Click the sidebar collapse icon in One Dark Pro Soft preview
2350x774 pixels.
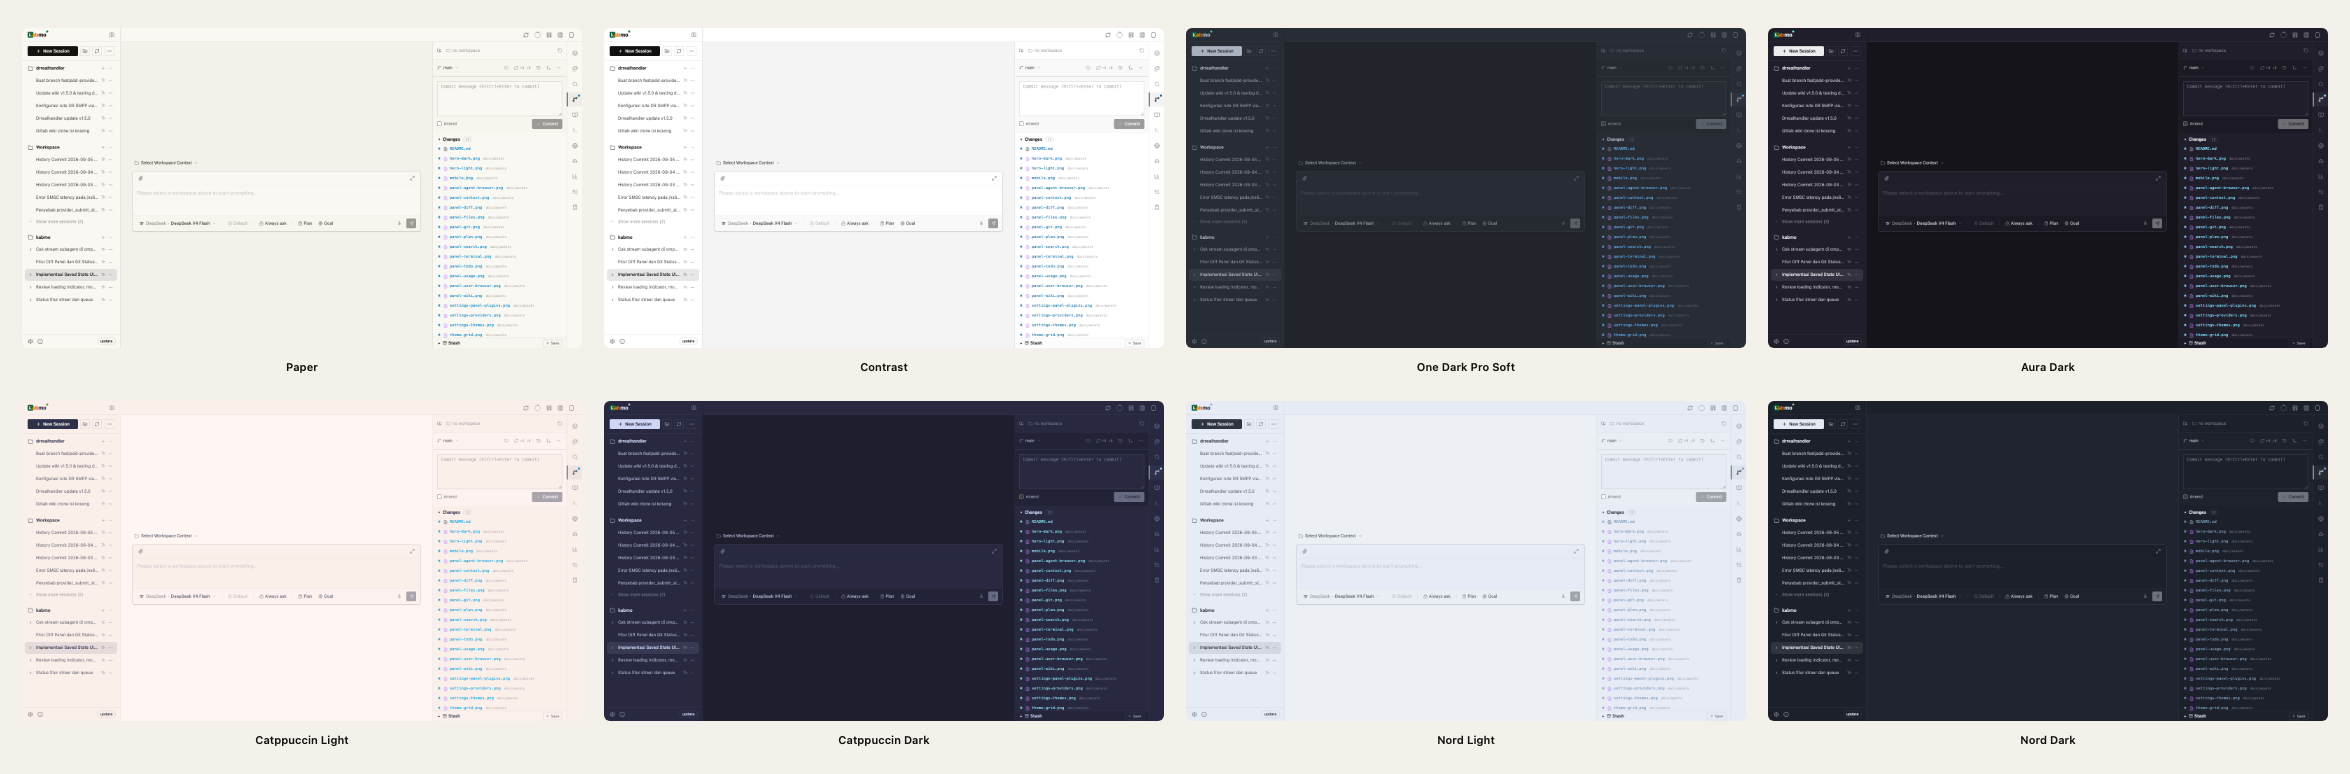click(x=1275, y=35)
